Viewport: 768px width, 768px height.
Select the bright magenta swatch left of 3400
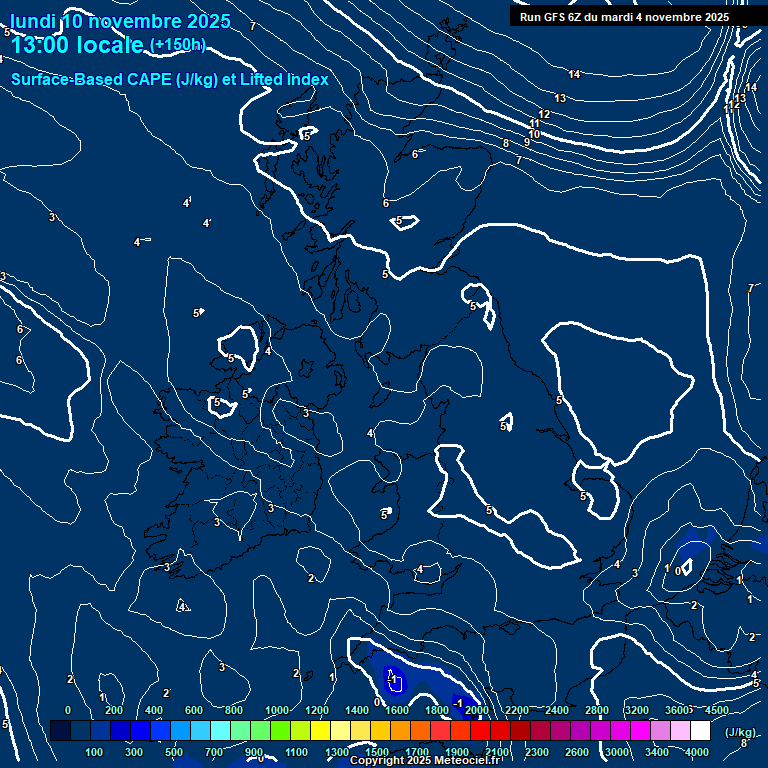pos(640,730)
